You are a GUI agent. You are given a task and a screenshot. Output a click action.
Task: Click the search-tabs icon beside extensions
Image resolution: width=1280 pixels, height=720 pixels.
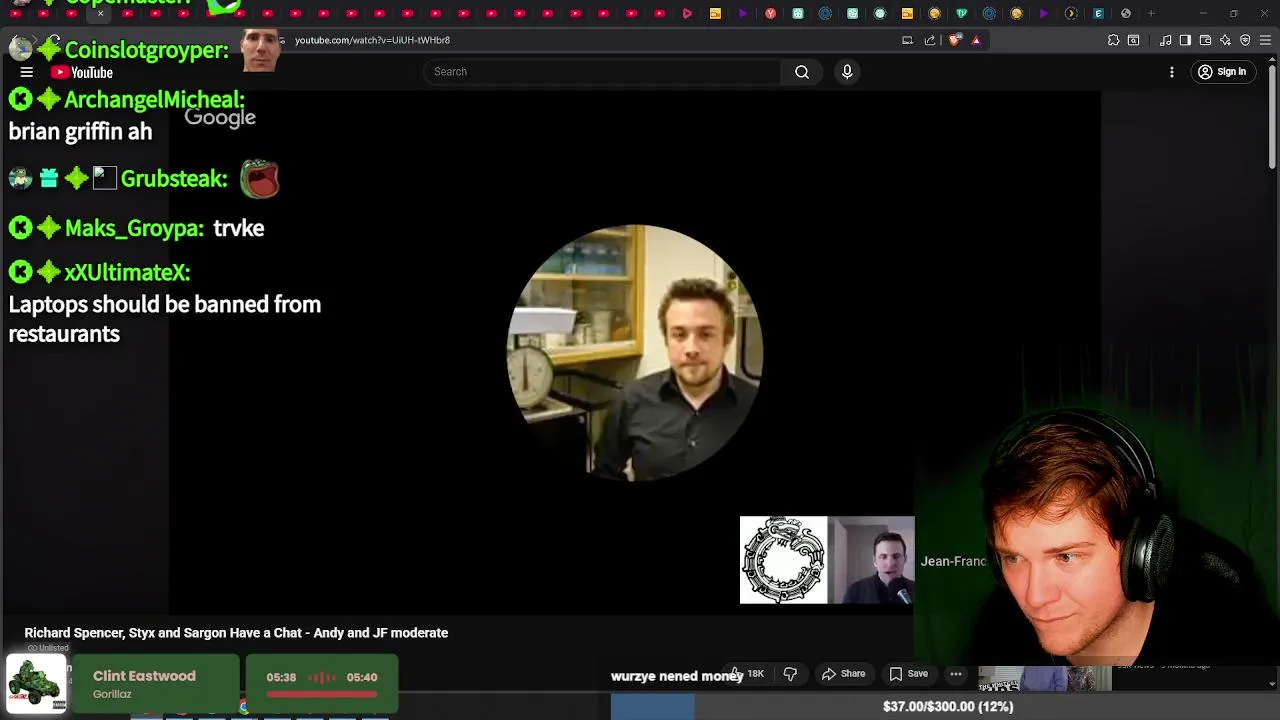tap(1133, 40)
